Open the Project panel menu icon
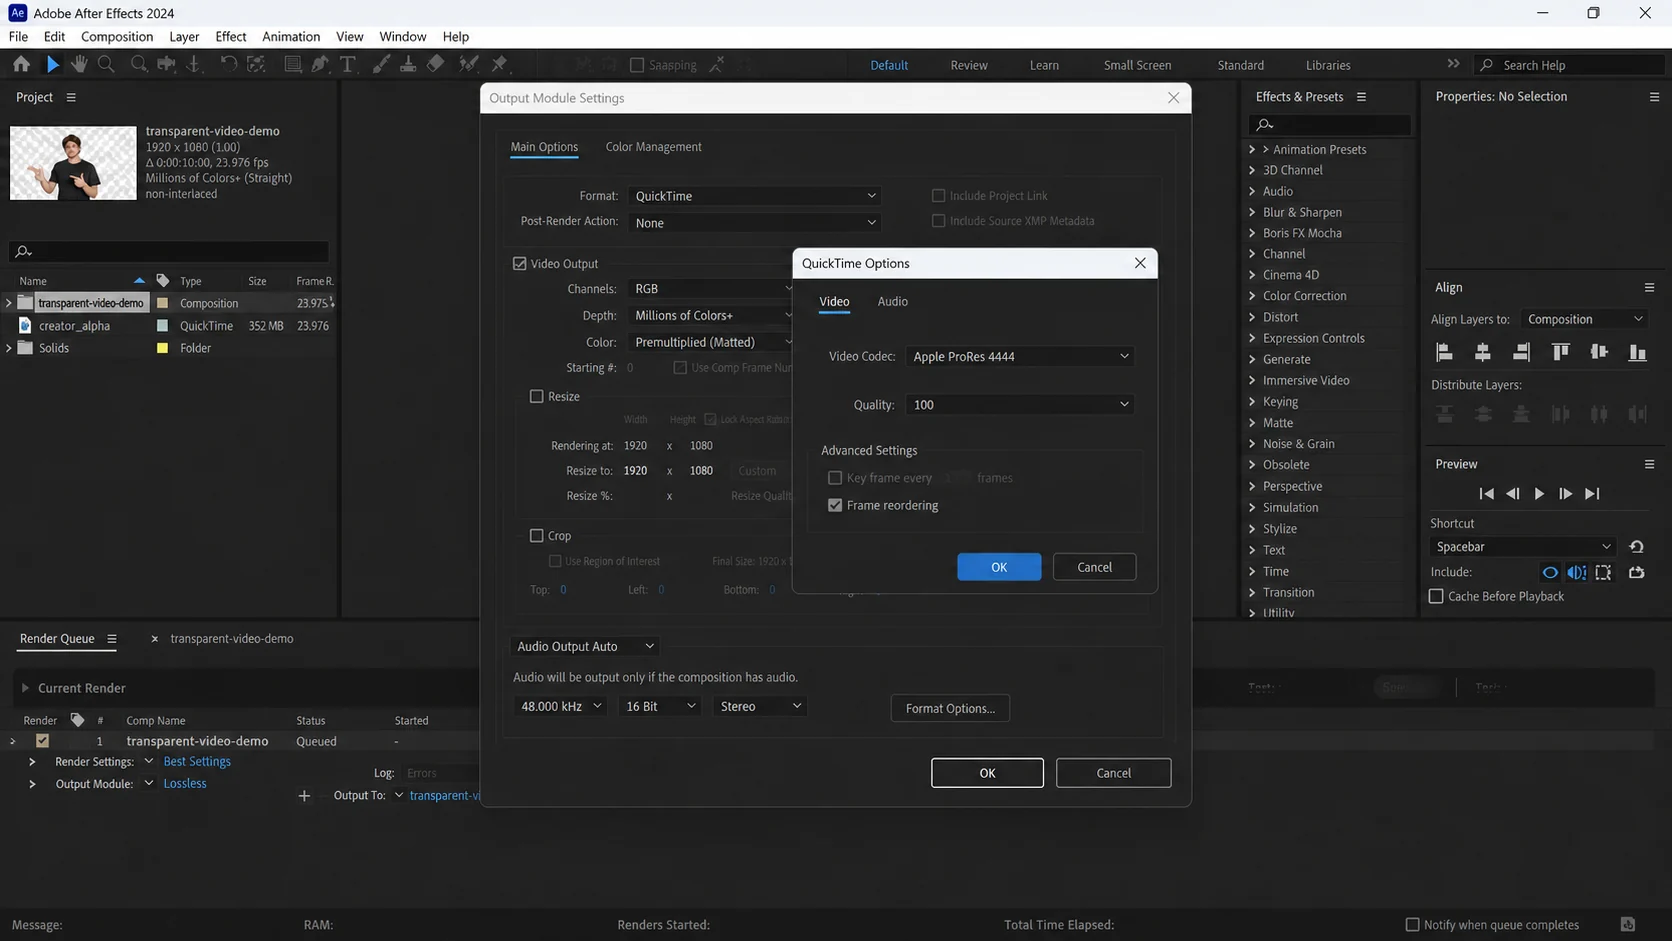1672x941 pixels. pos(71,97)
